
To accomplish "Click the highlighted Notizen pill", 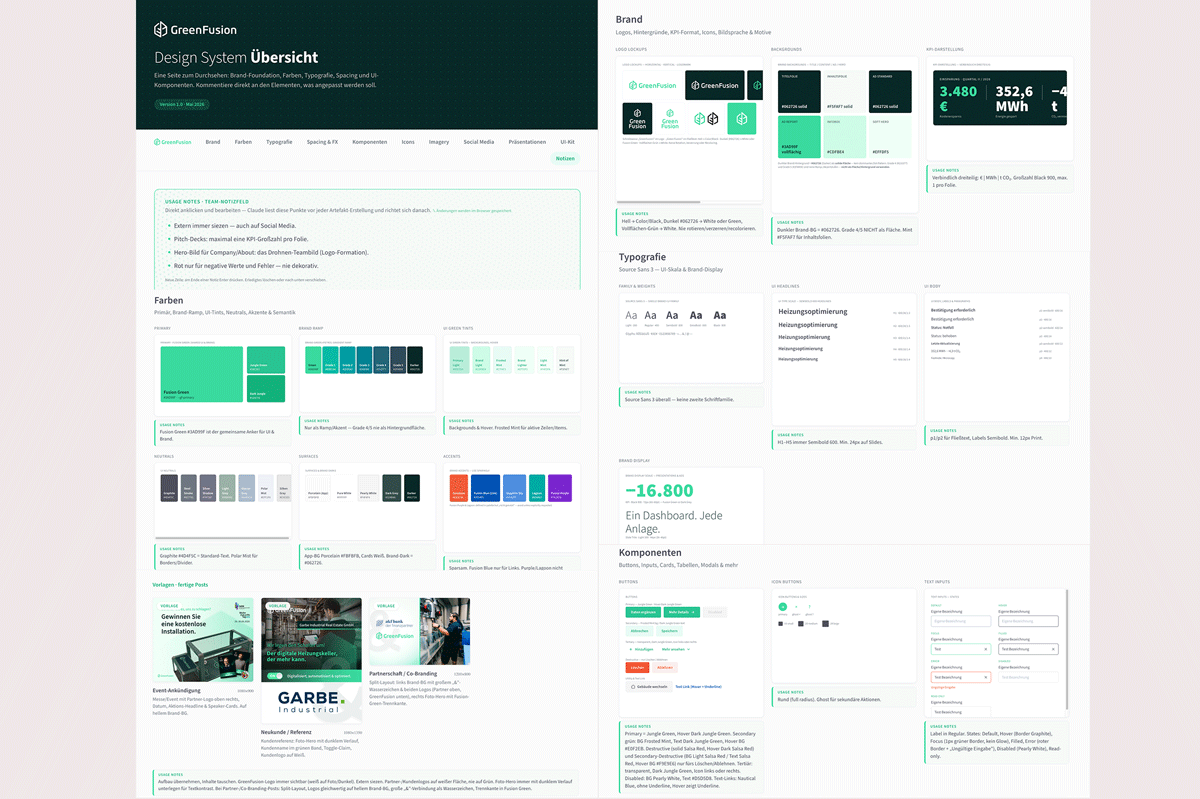I will 566,158.
